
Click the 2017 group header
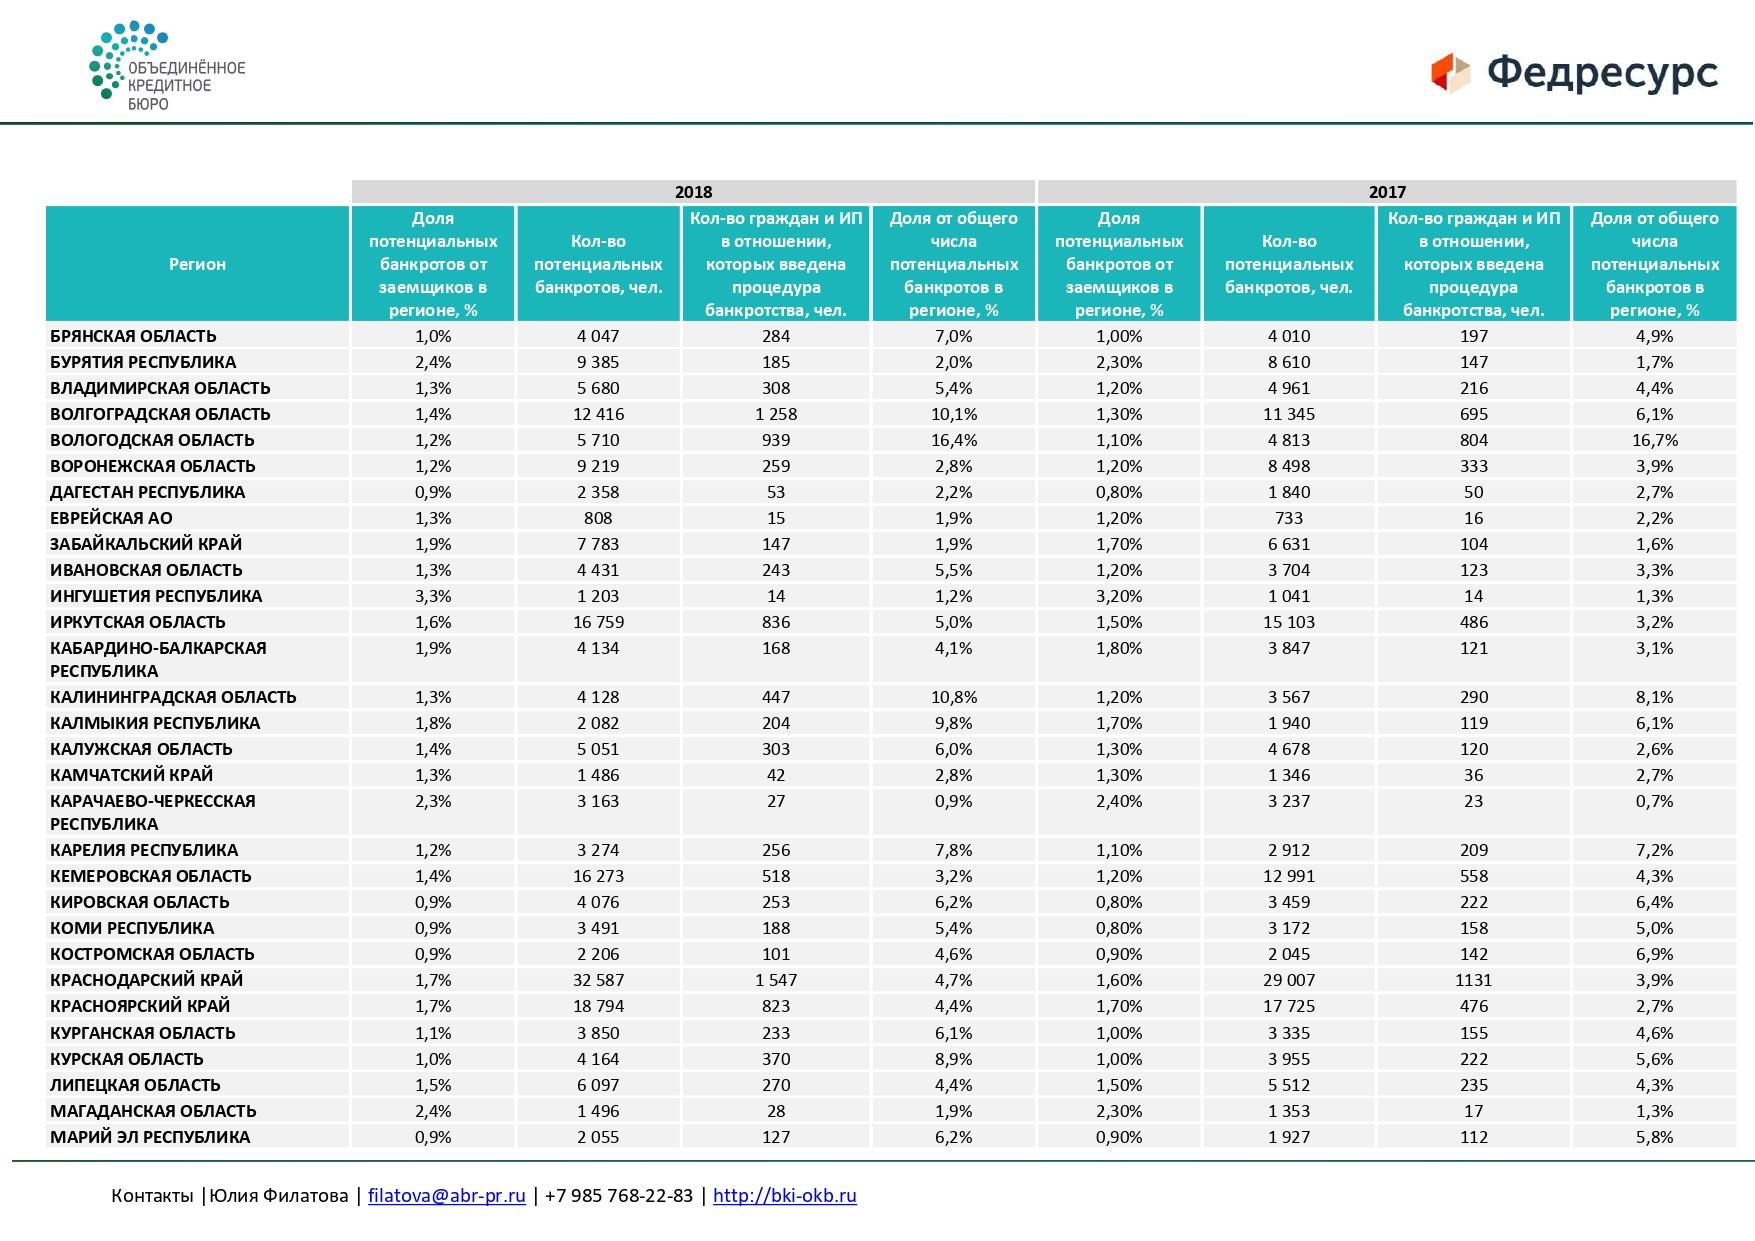tap(1387, 192)
